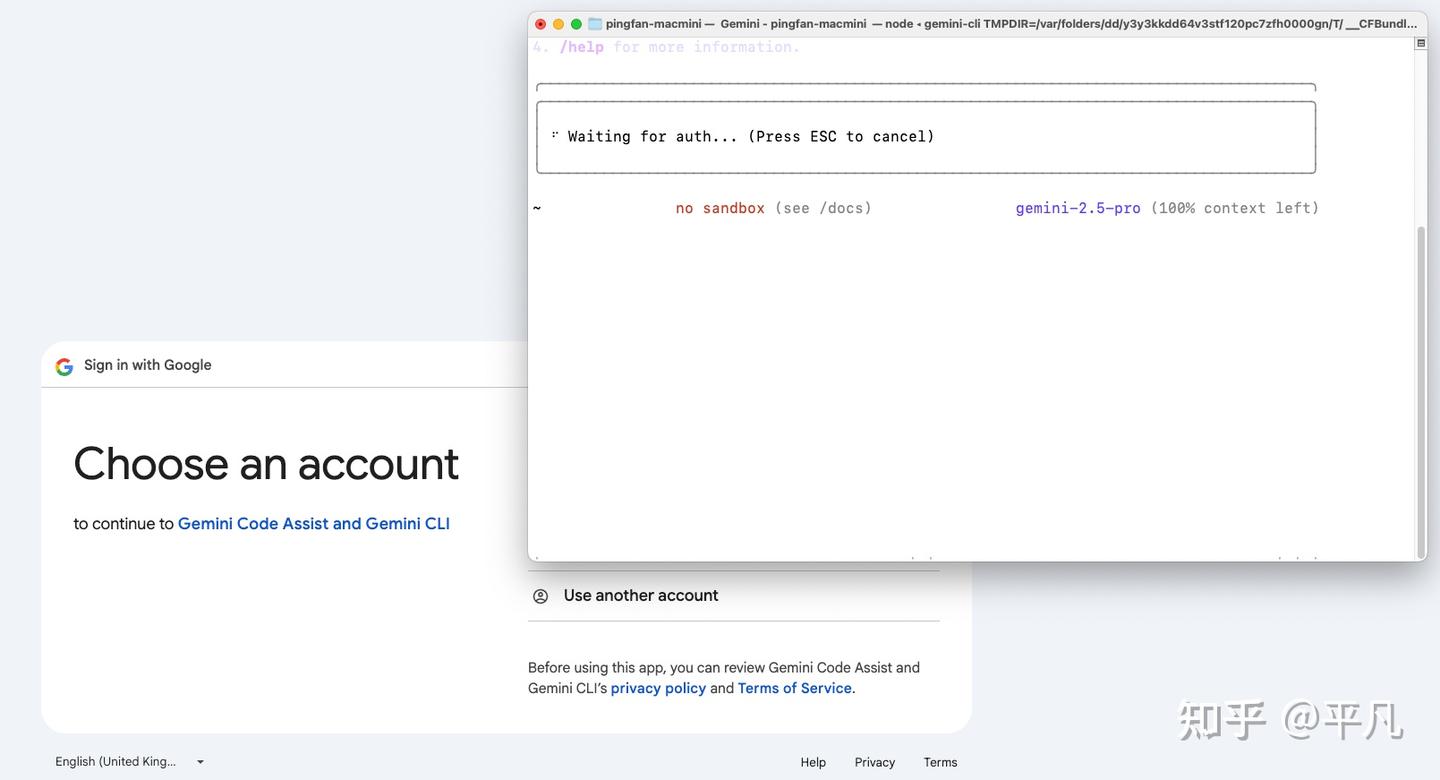Open the privacy policy link

pyautogui.click(x=658, y=689)
